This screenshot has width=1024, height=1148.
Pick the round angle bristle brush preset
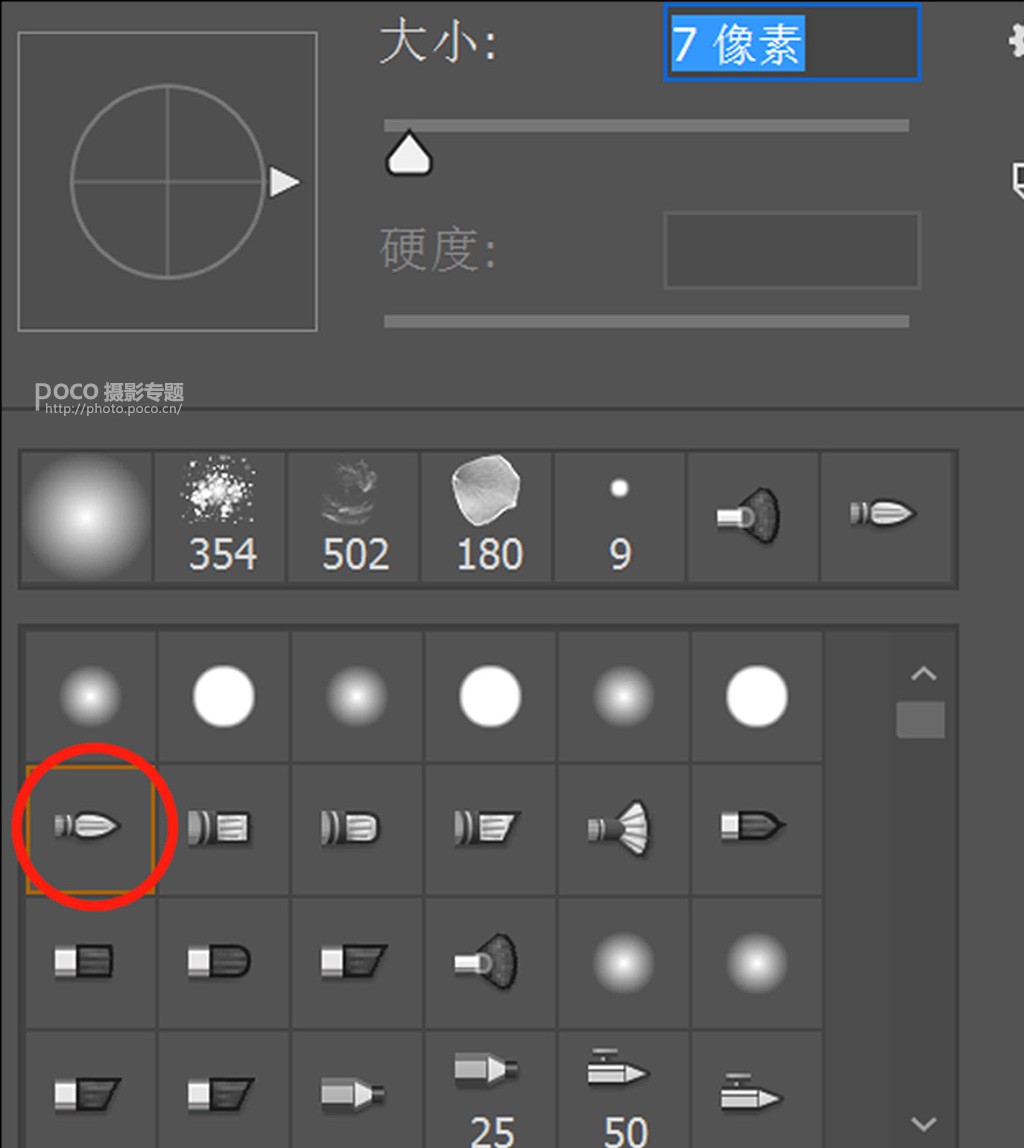pos(490,829)
